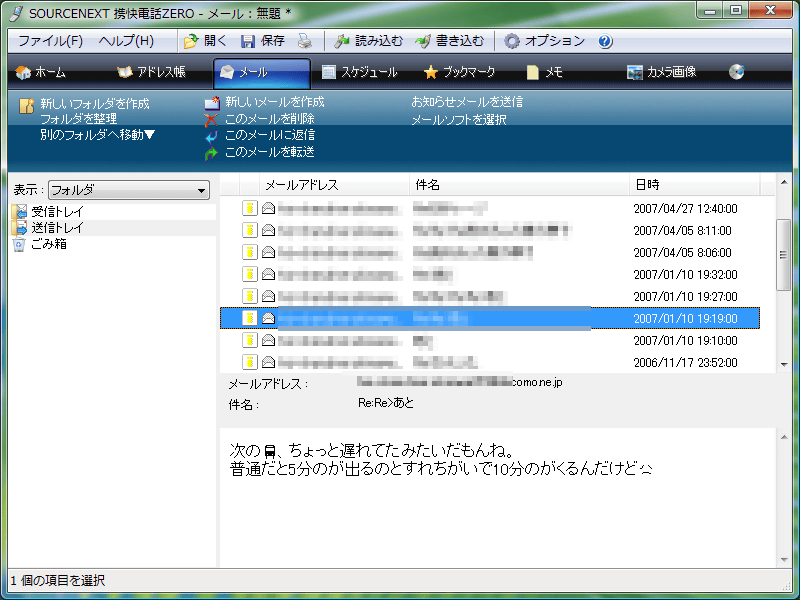Expand 別のフォルダへ移動▼ menu
The height and width of the screenshot is (600, 800).
(98, 134)
